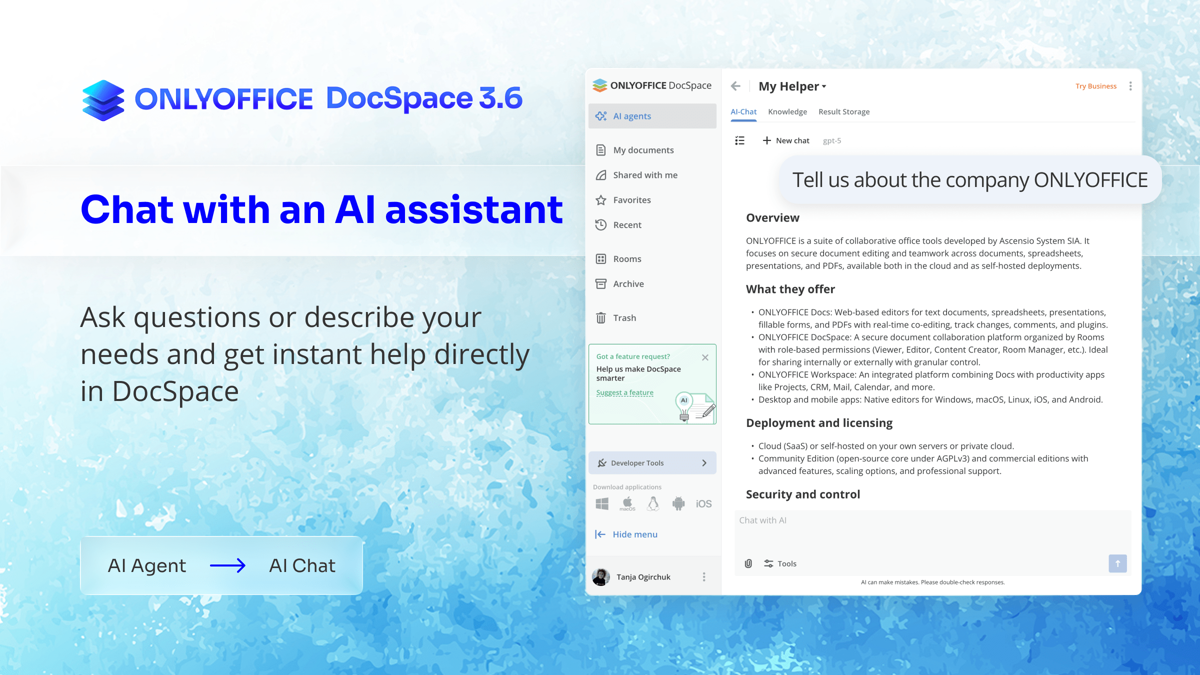Open the three-dot menu beside Try Business
Image resolution: width=1200 pixels, height=675 pixels.
coord(1130,86)
